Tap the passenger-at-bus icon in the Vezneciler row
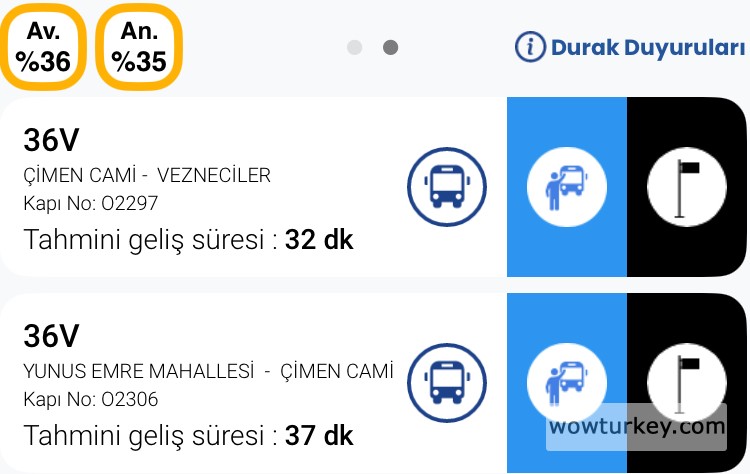The image size is (750, 474). pos(566,186)
